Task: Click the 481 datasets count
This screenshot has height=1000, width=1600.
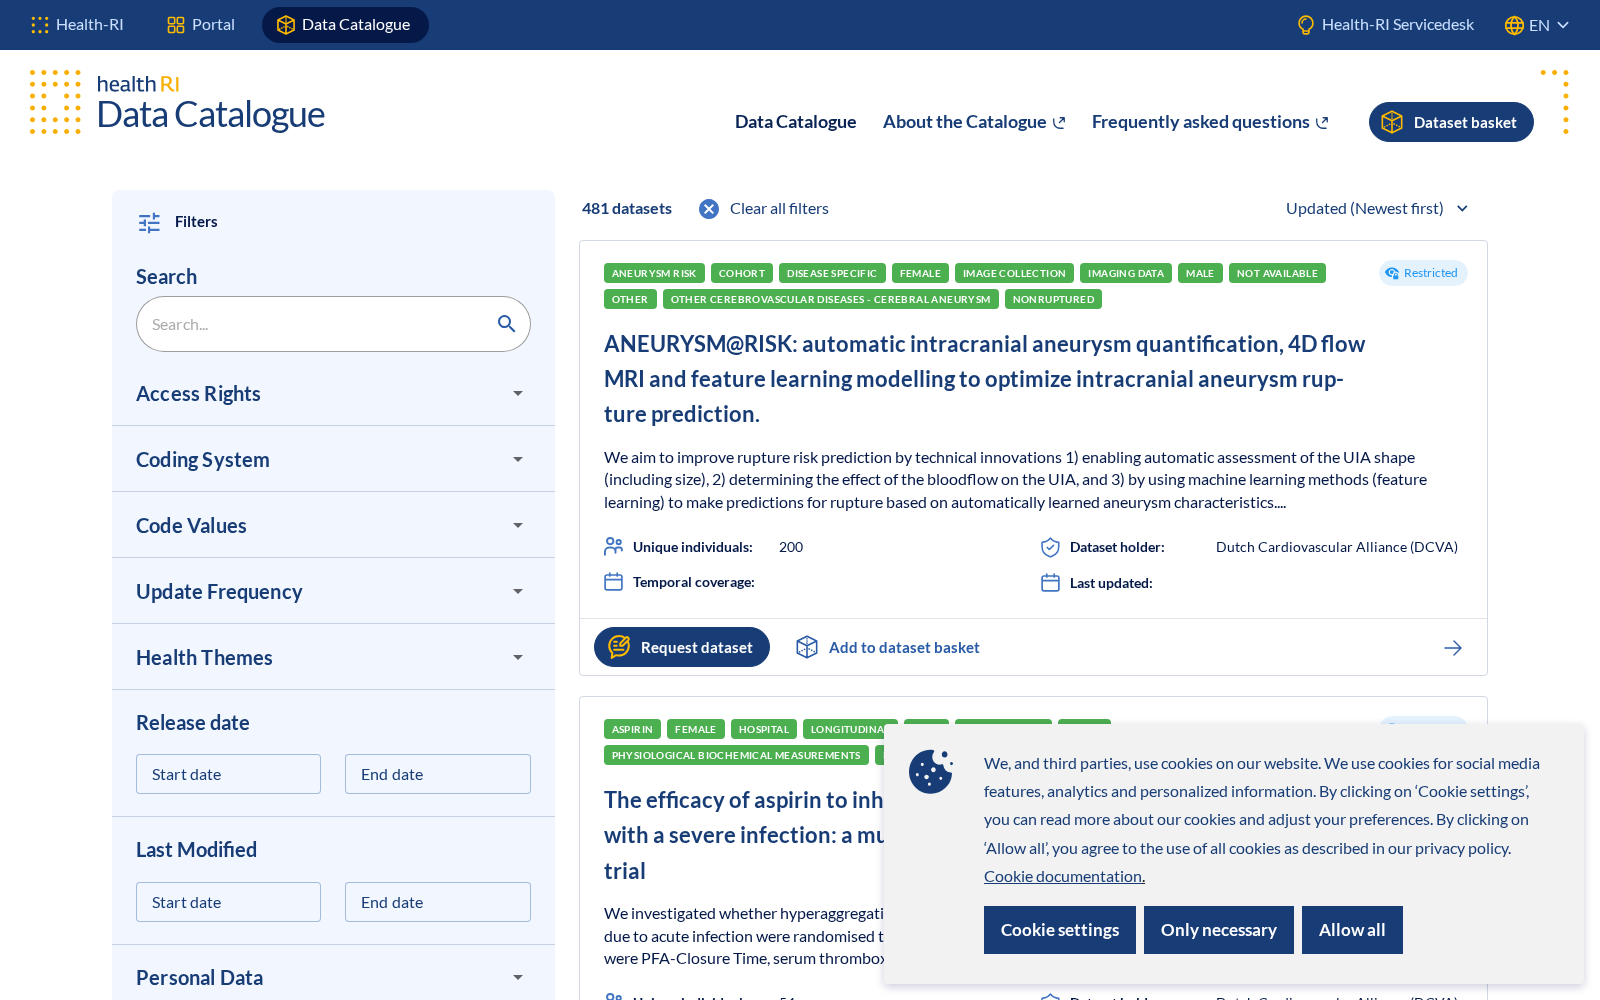Action: point(627,209)
